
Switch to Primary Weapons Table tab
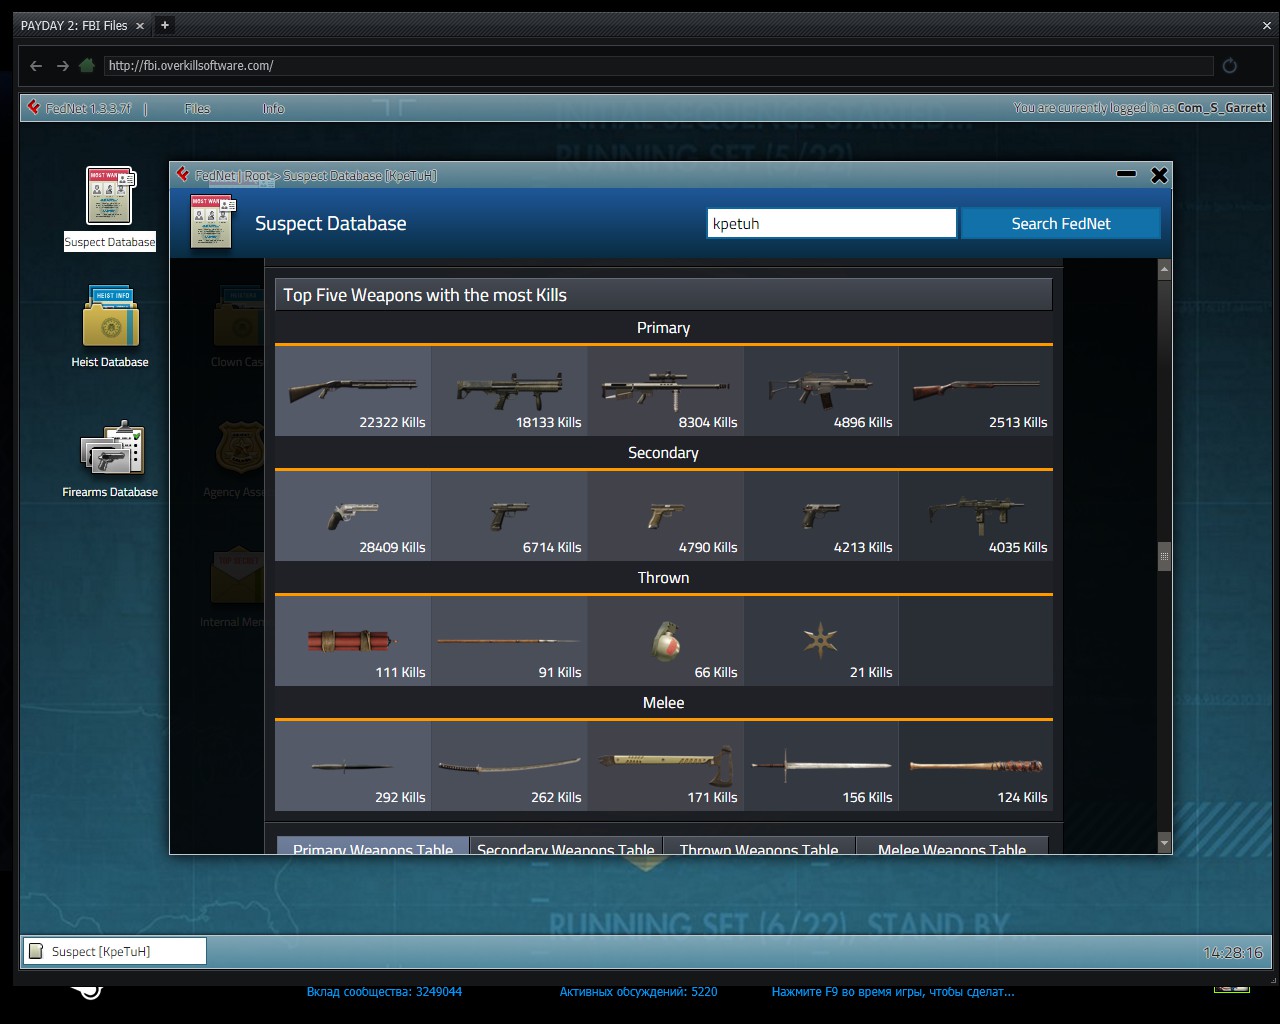pyautogui.click(x=373, y=846)
